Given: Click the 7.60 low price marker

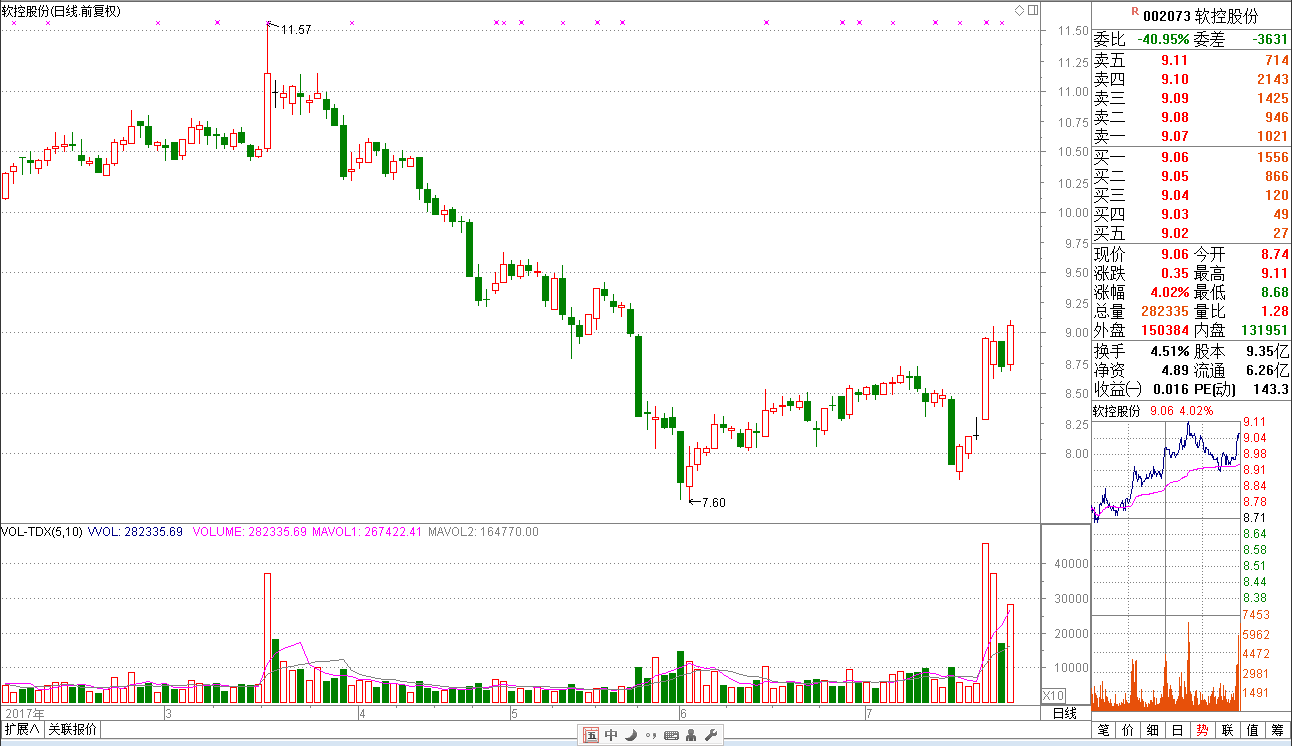Looking at the screenshot, I should pos(713,503).
